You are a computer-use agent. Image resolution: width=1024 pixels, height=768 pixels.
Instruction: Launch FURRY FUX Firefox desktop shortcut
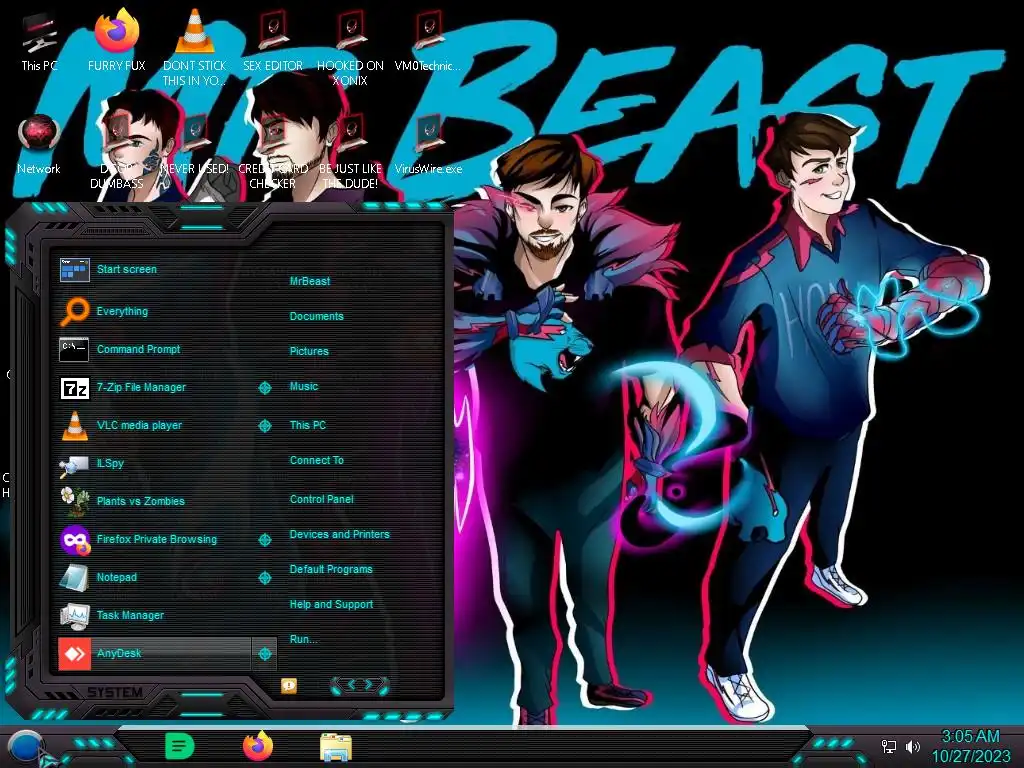tap(117, 40)
